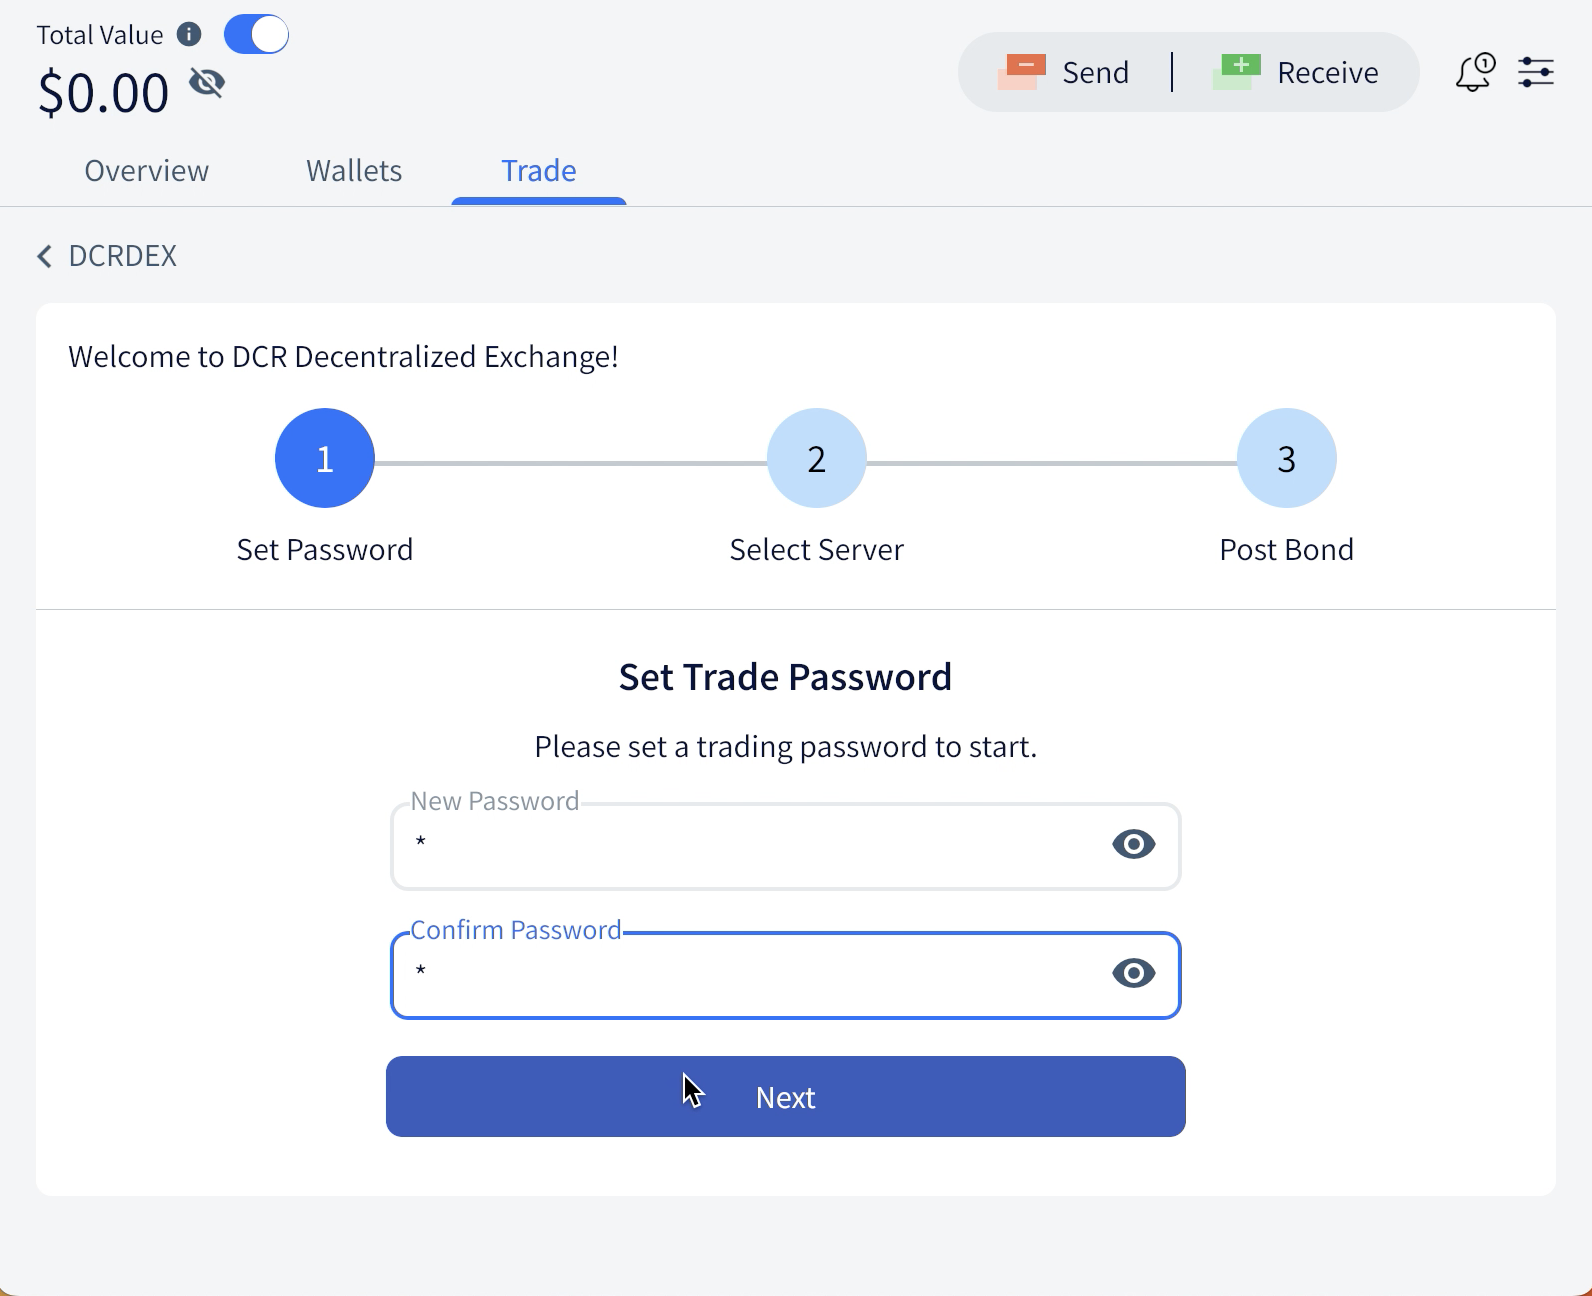Reveal the New Password with its eye toggle
1592x1296 pixels.
pos(1133,845)
